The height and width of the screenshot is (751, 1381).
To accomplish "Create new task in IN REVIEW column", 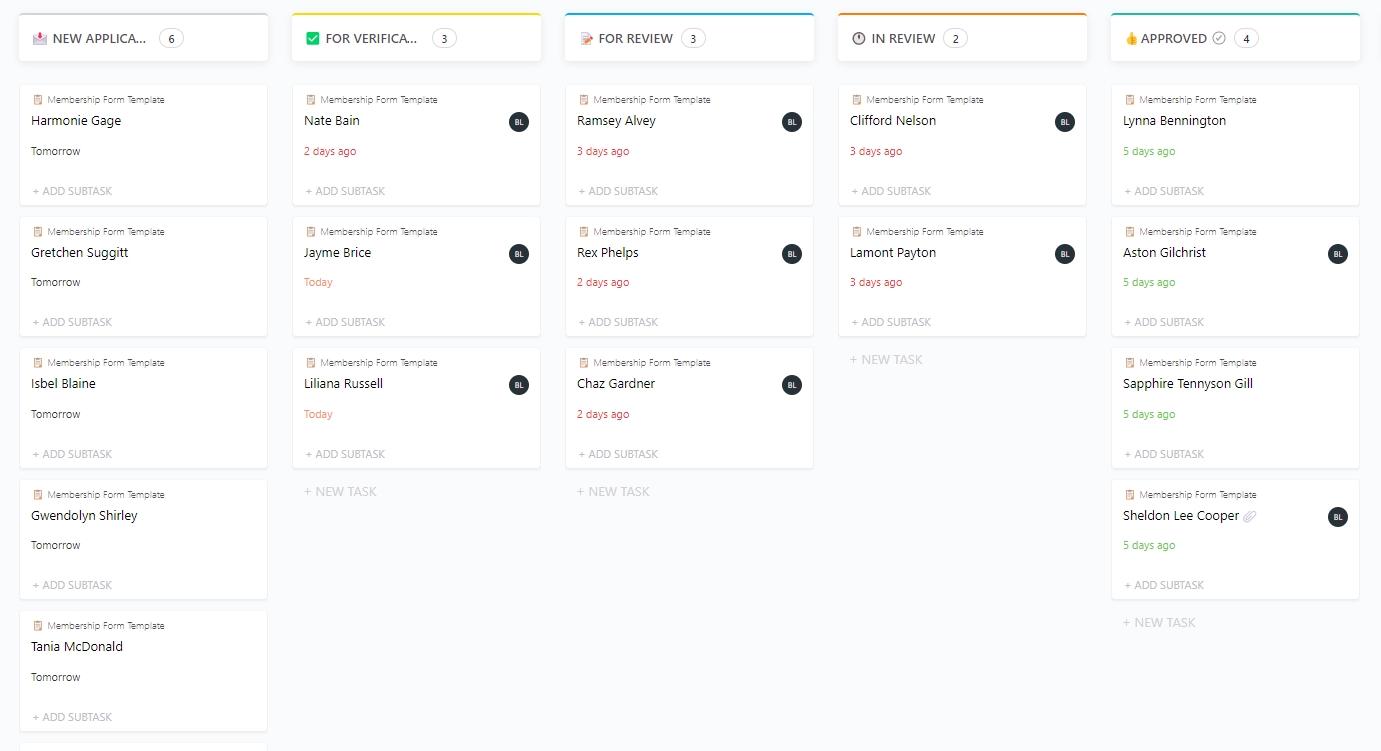I will tap(886, 359).
